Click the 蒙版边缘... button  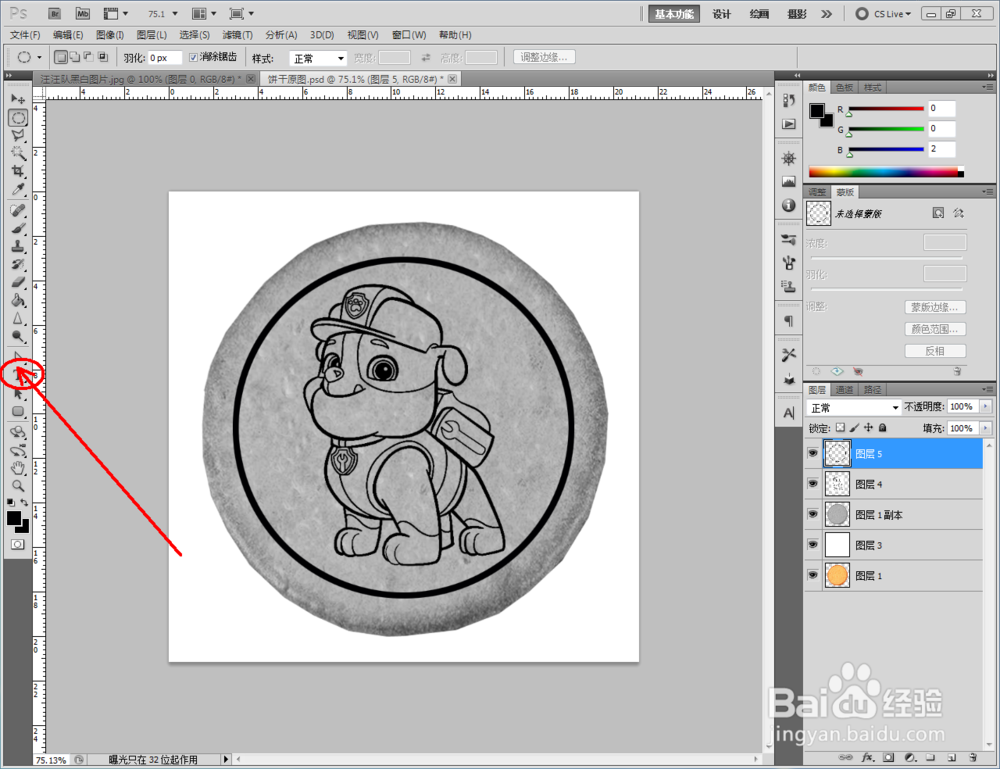pyautogui.click(x=934, y=307)
